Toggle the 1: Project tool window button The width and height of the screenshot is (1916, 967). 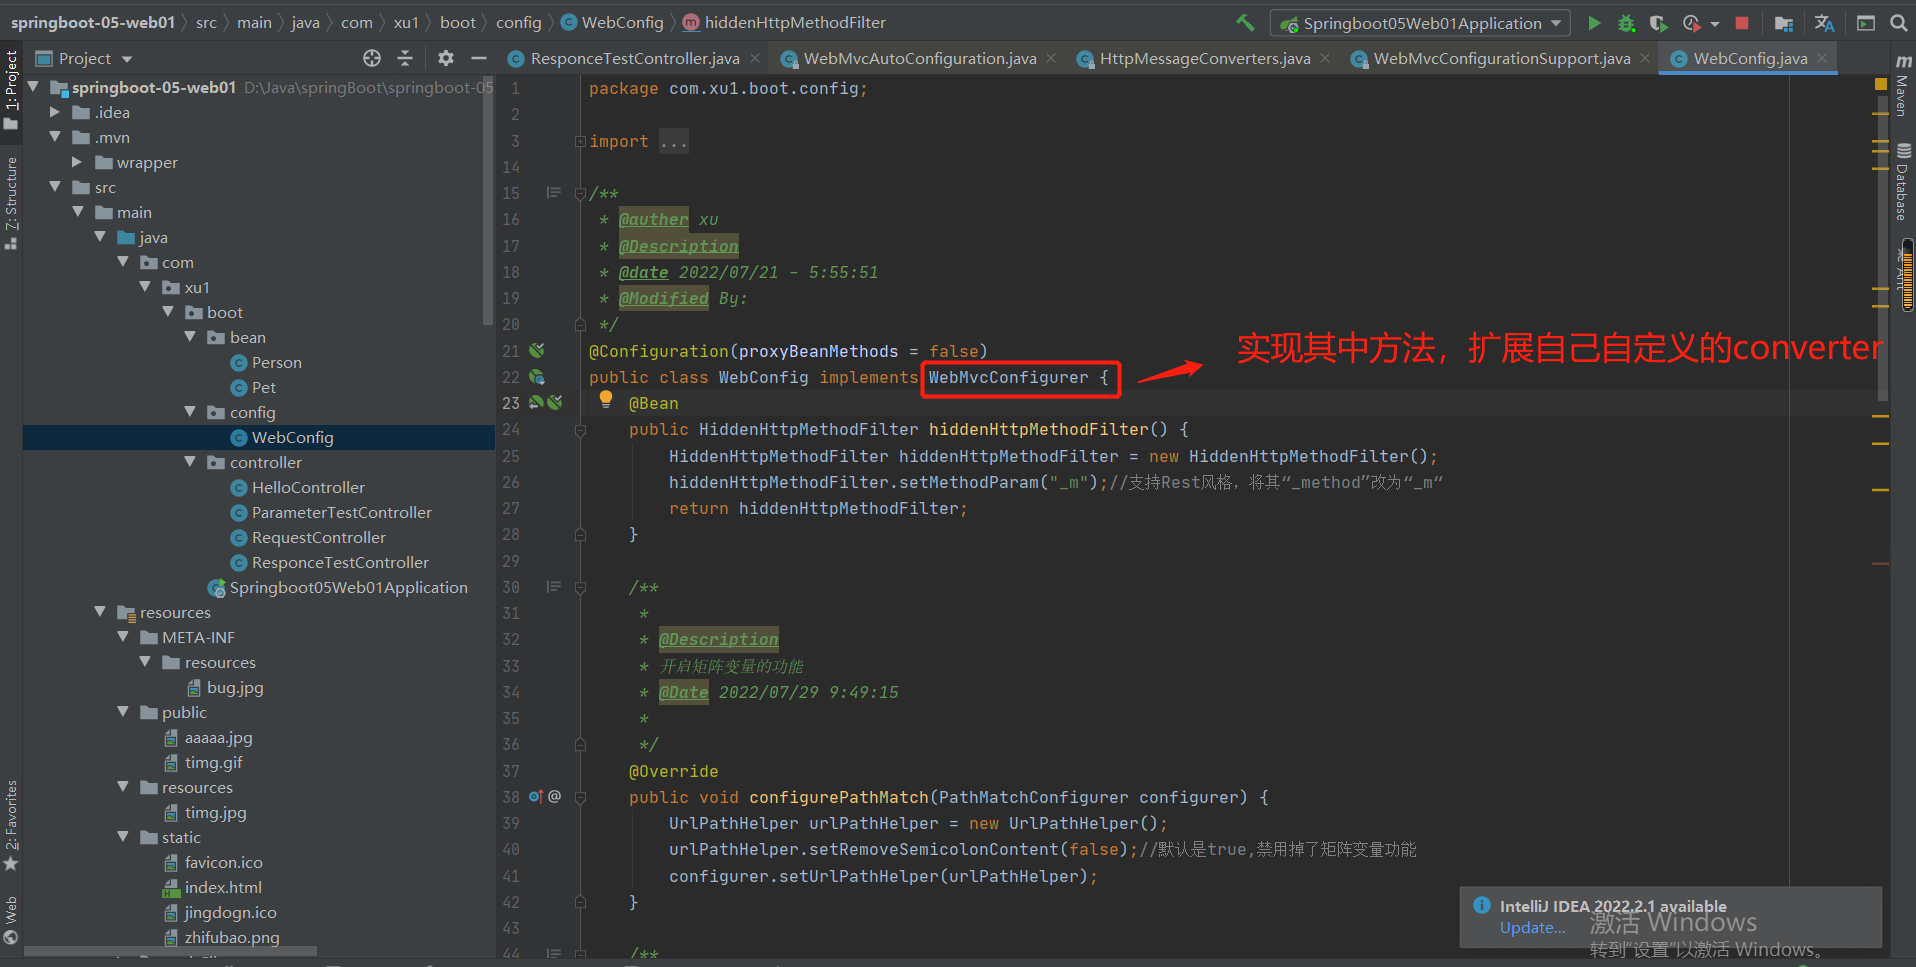coord(11,90)
